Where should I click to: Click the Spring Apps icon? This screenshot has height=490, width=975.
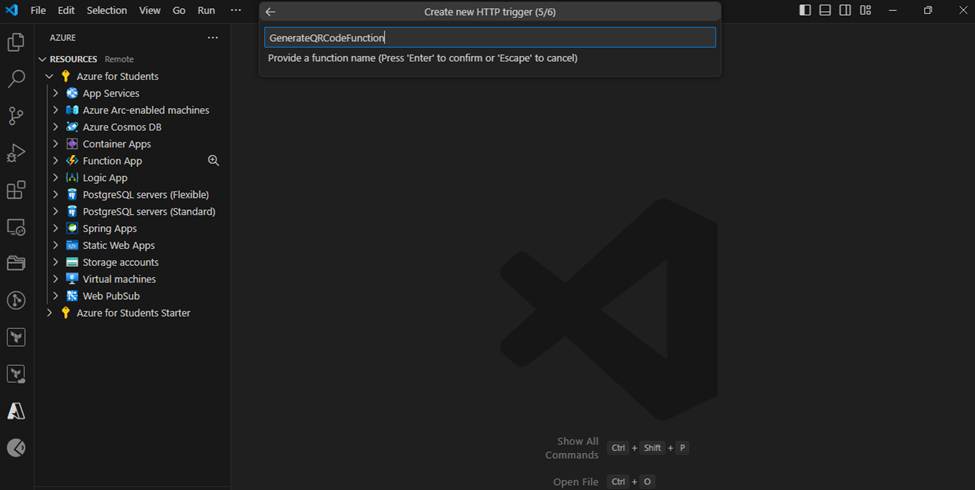click(x=72, y=228)
